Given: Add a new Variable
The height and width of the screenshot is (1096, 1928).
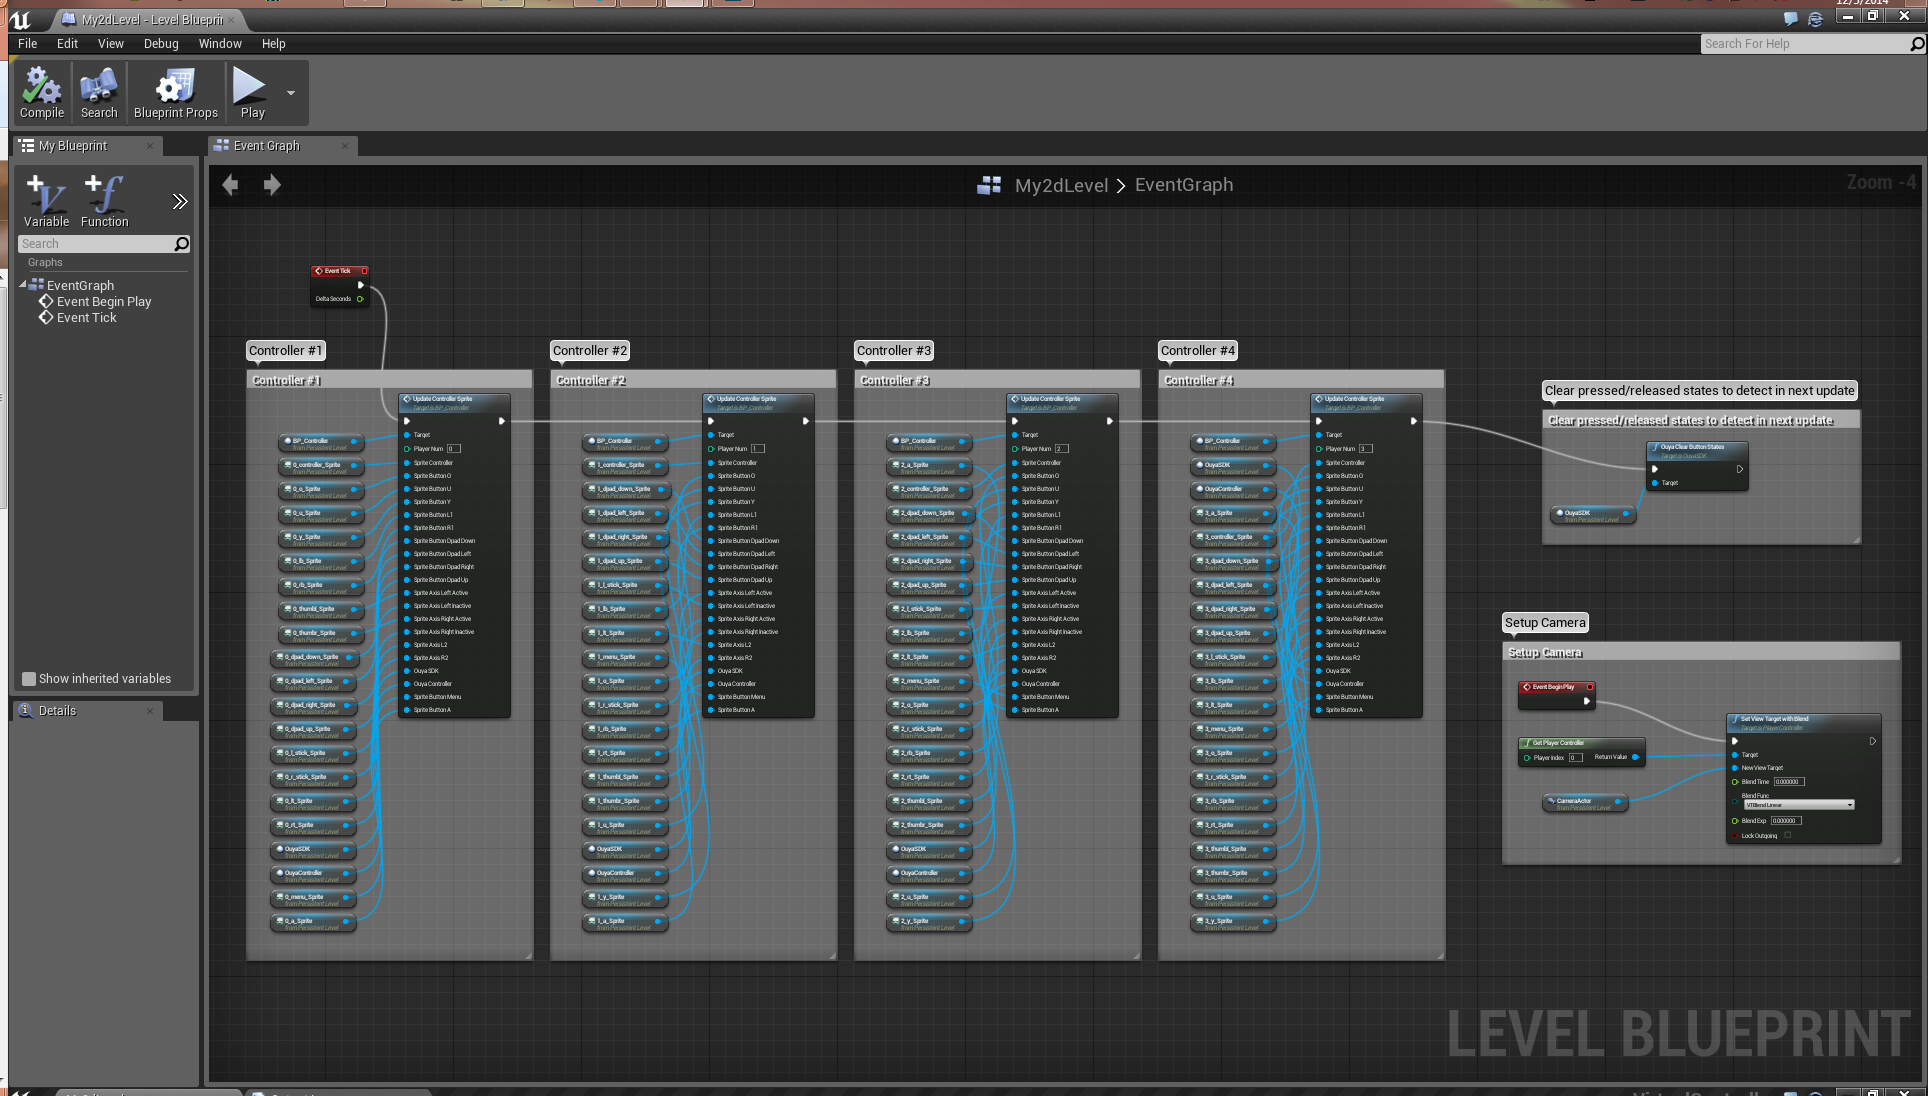Looking at the screenshot, I should pyautogui.click(x=46, y=200).
